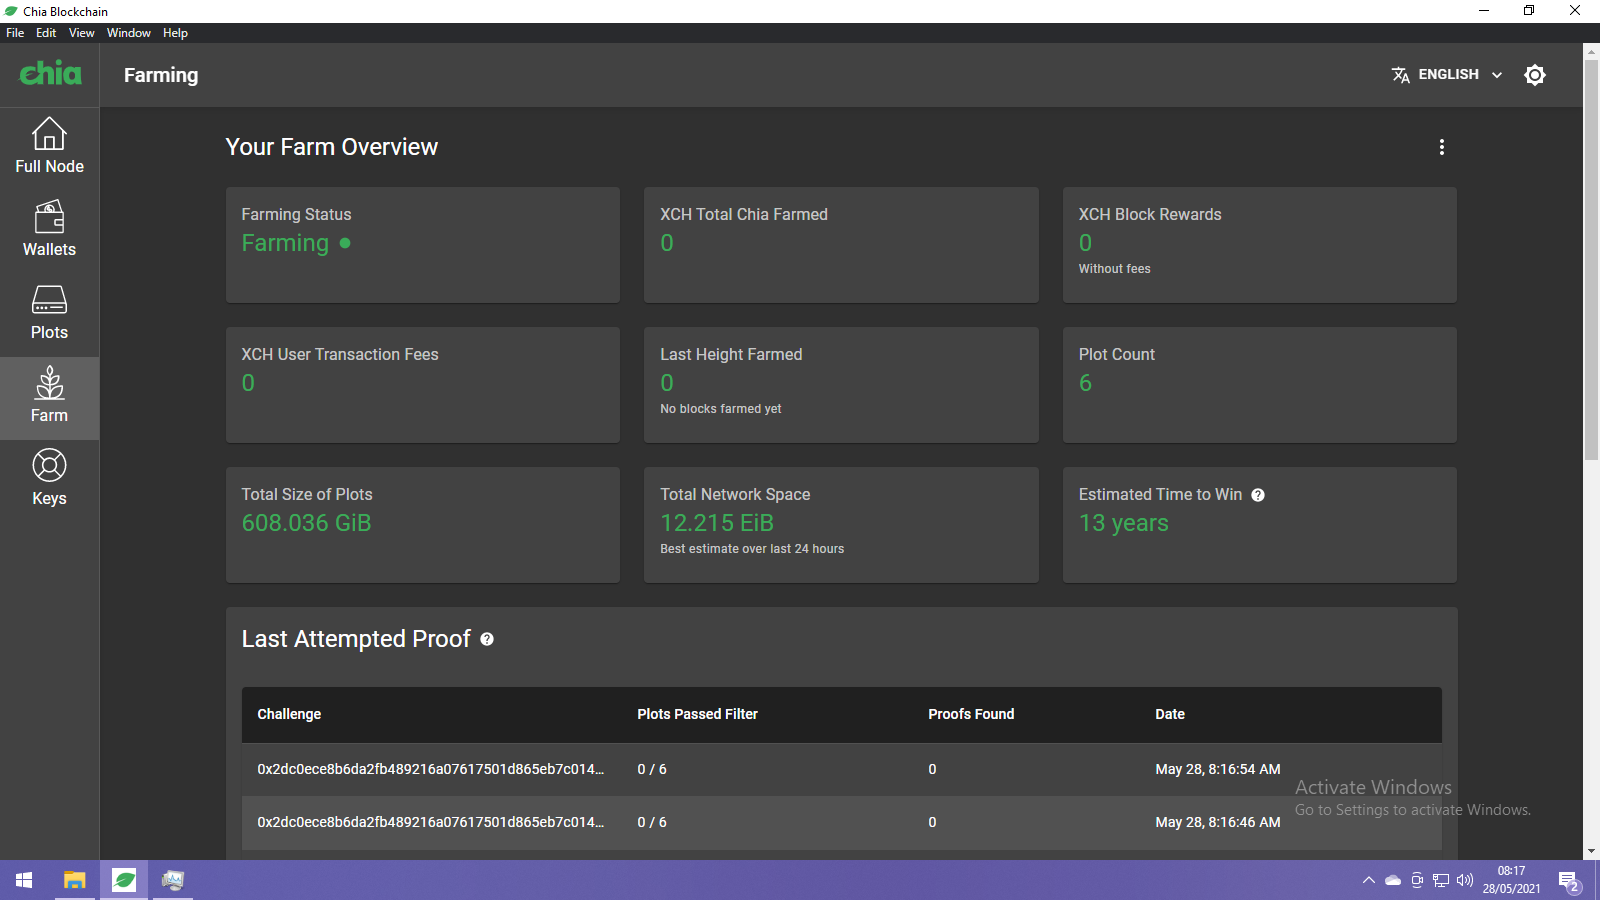Open the Full Node section
1600x900 pixels.
[49, 146]
